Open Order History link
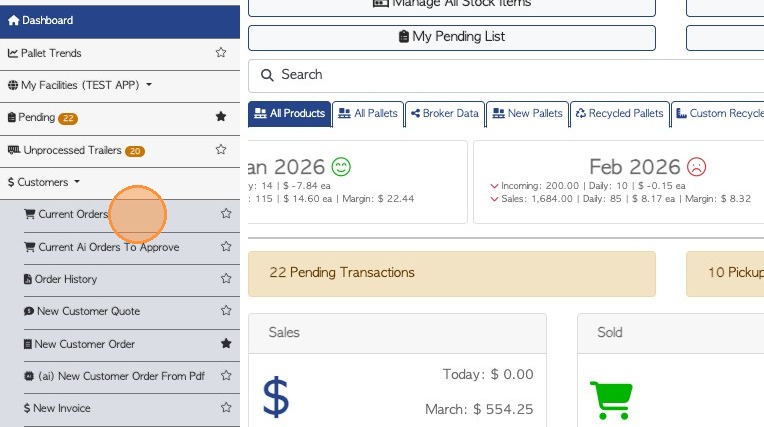The height and width of the screenshot is (427, 764). click(65, 279)
